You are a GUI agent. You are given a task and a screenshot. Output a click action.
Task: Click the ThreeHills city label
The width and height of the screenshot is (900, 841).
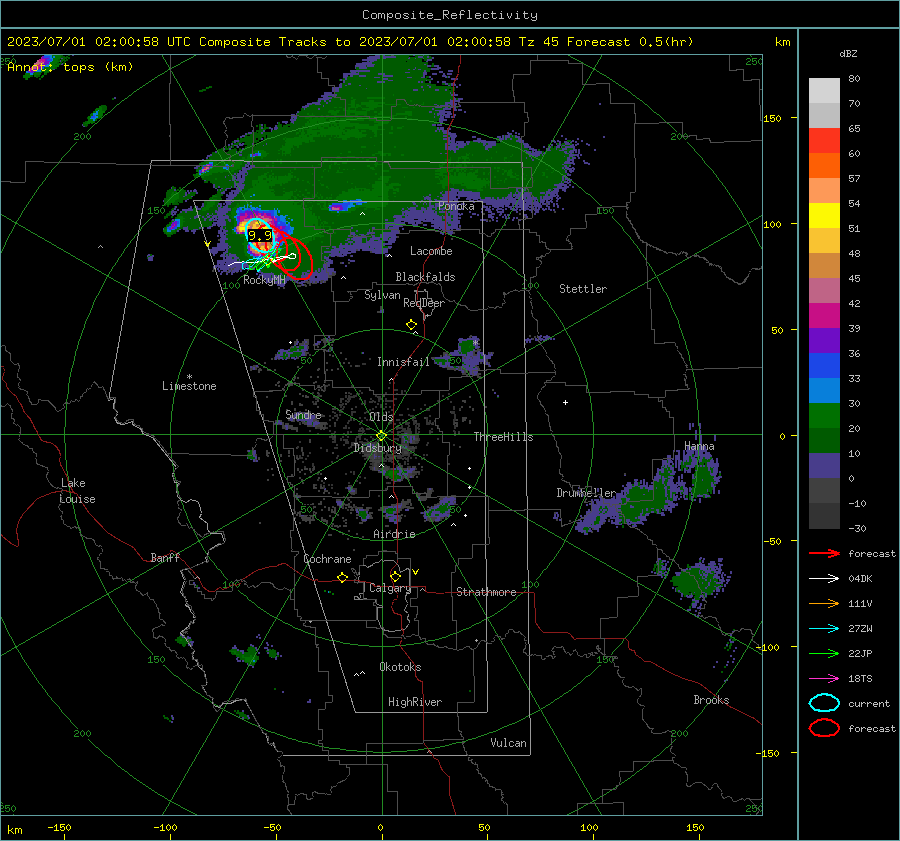[503, 437]
